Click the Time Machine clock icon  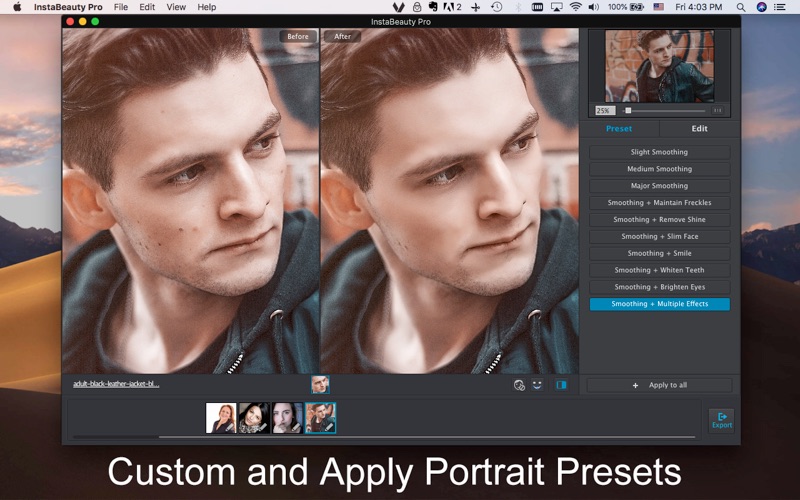(x=496, y=7)
